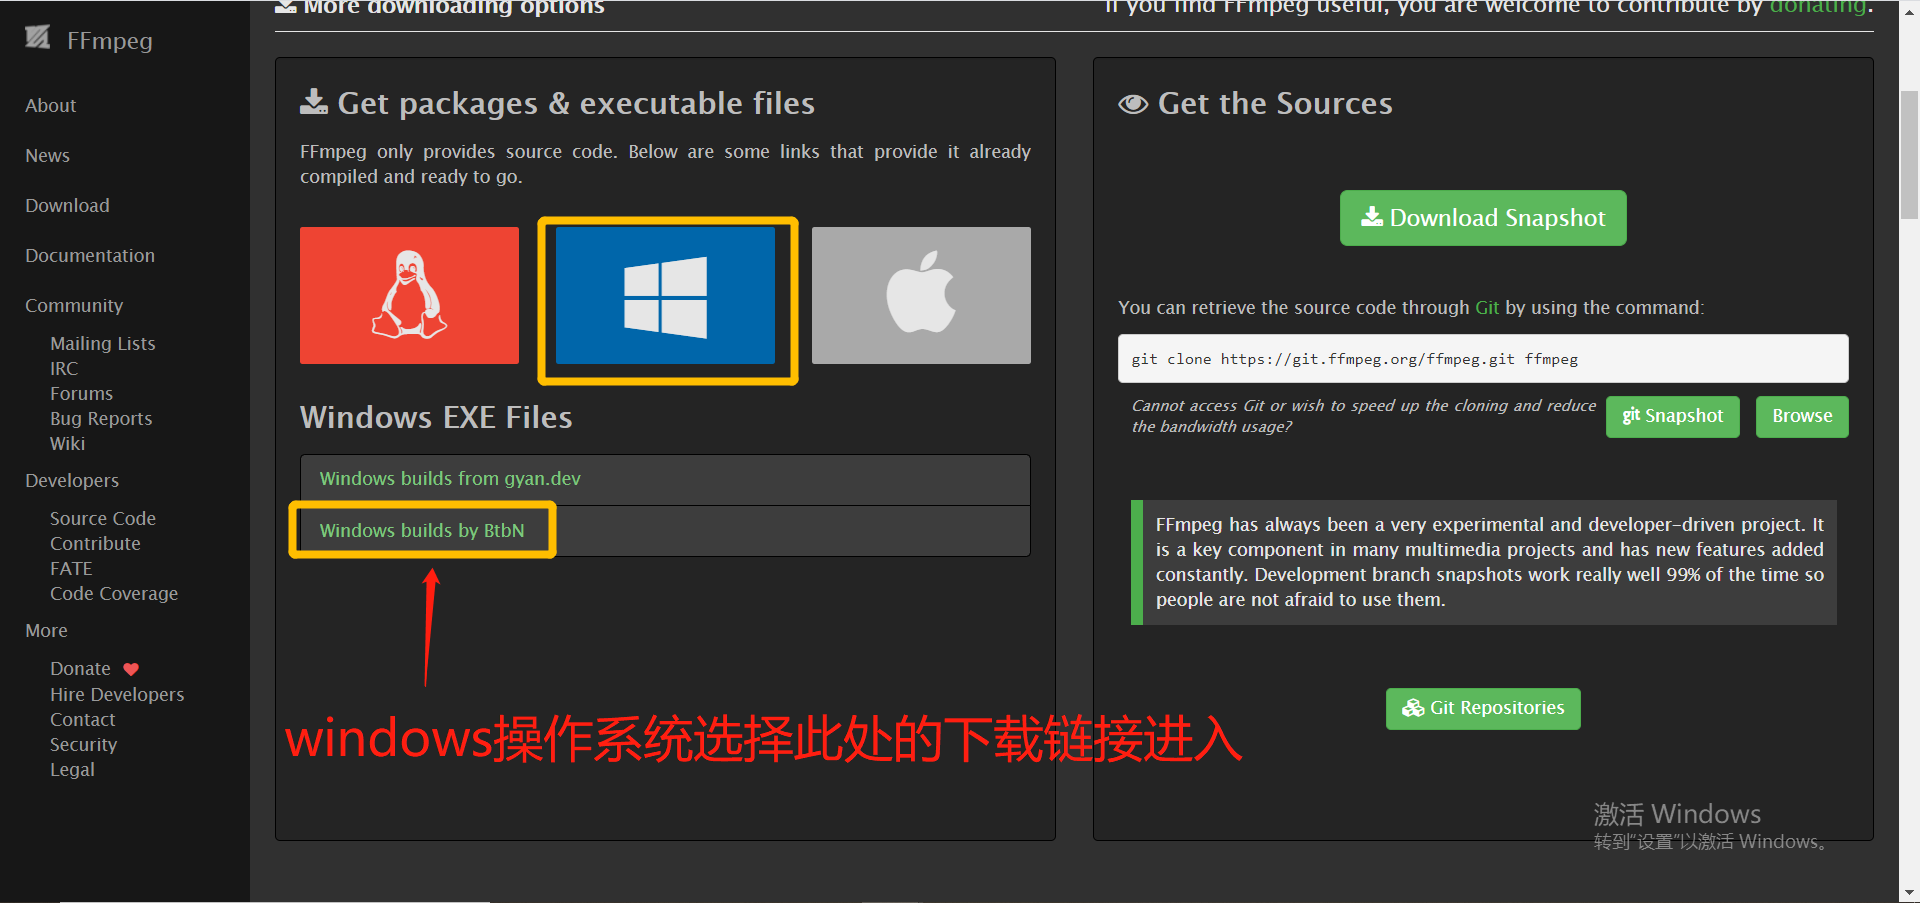1920x903 pixels.
Task: Click the heart icon next to Donate
Action: click(x=131, y=668)
